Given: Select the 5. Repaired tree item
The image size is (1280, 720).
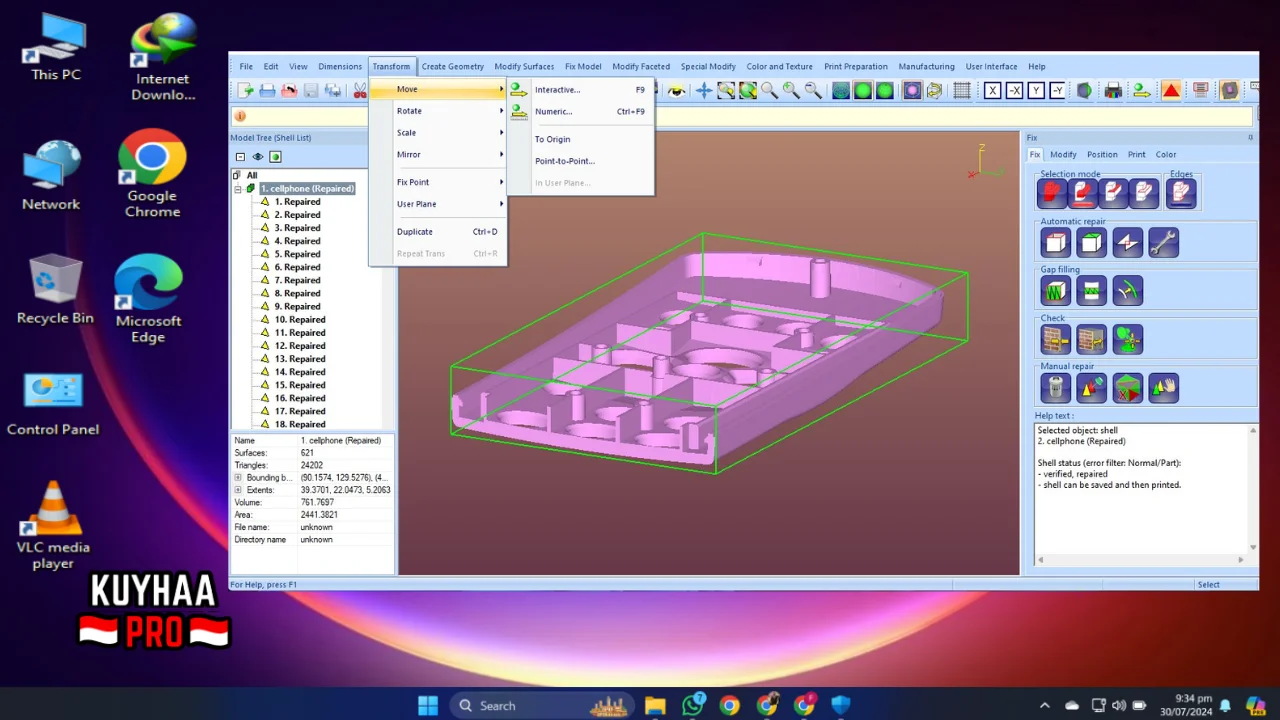Looking at the screenshot, I should (297, 254).
